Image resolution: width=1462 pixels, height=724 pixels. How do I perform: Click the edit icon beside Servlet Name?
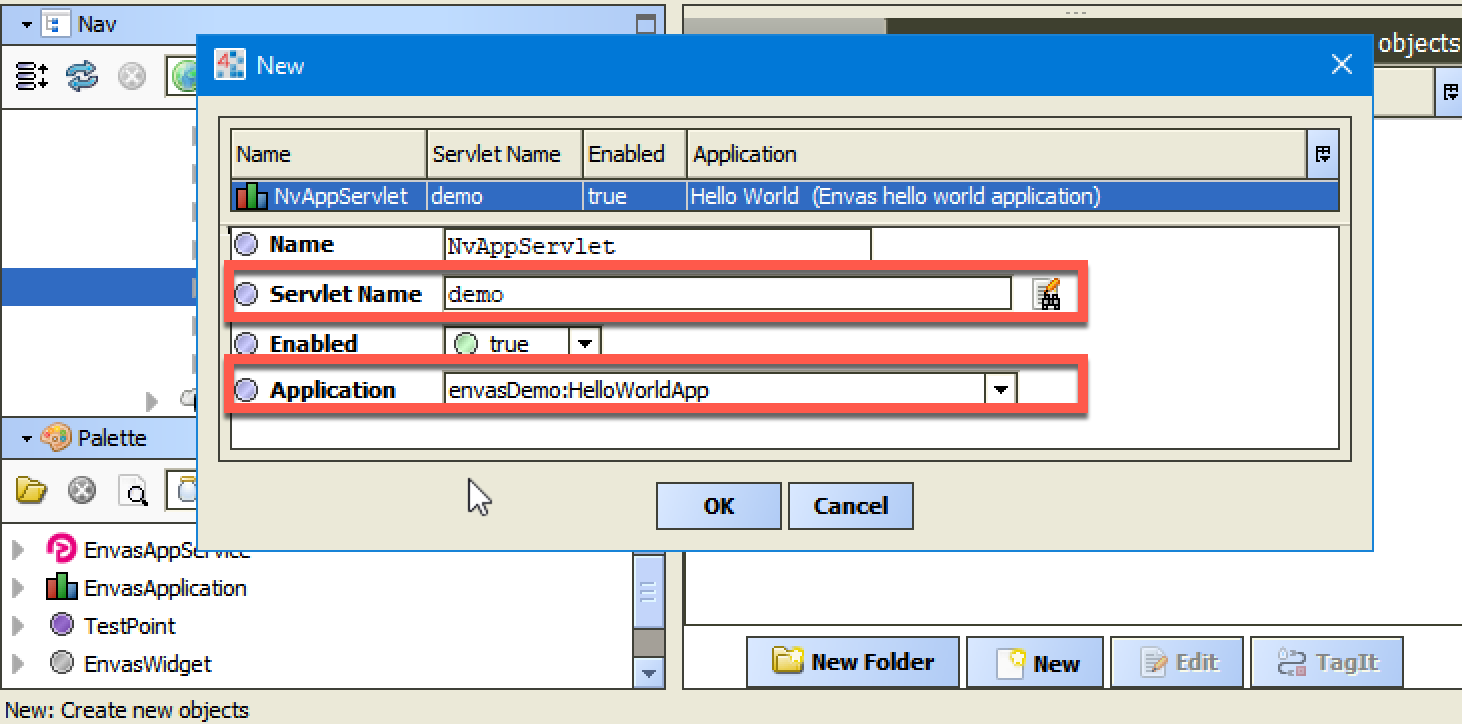(1047, 294)
